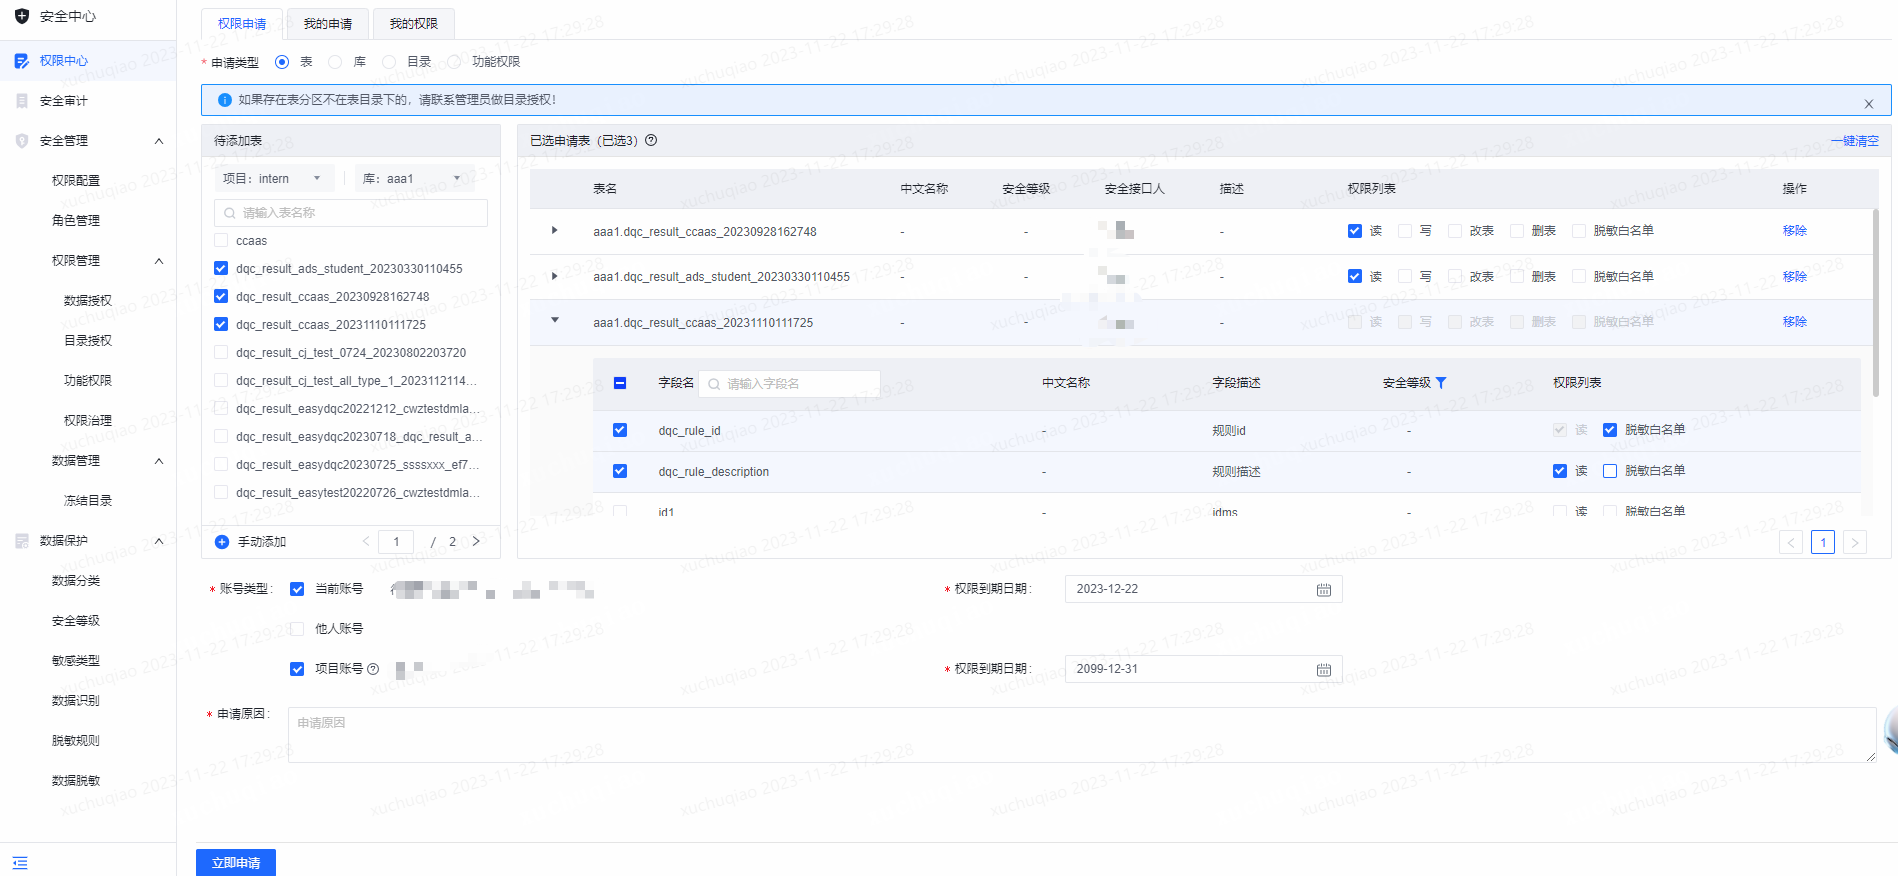The width and height of the screenshot is (1898, 876).
Task: Collapse the sidebar with the bottom-left menu icon
Action: coord(20,862)
